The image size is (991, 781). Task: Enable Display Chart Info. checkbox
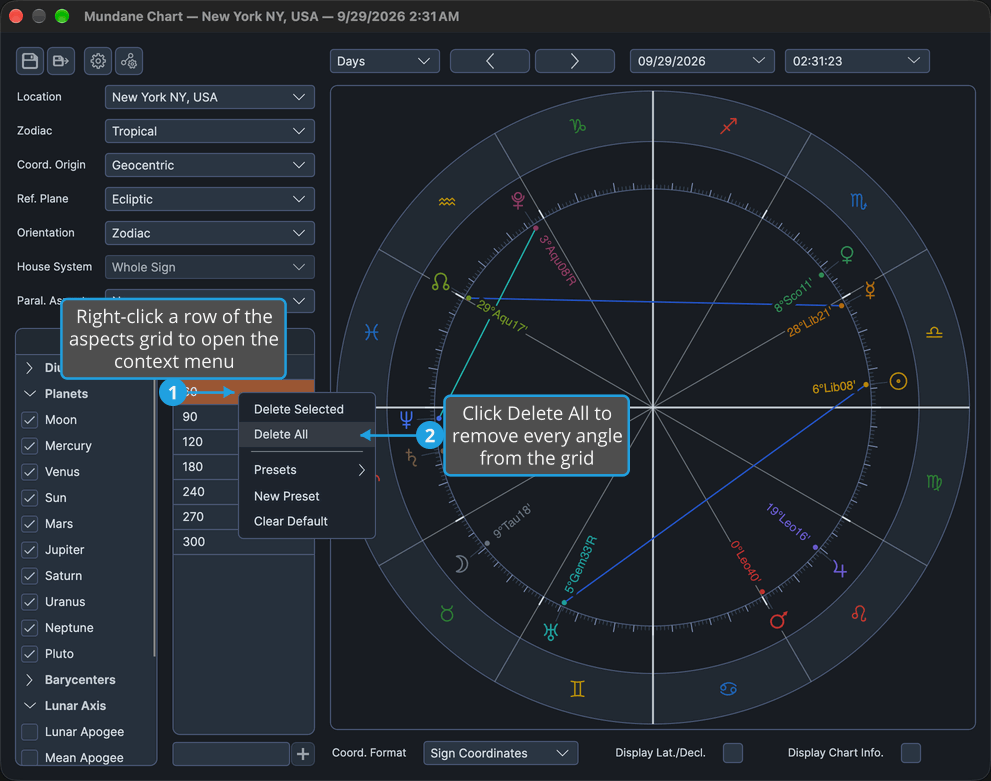pos(911,753)
